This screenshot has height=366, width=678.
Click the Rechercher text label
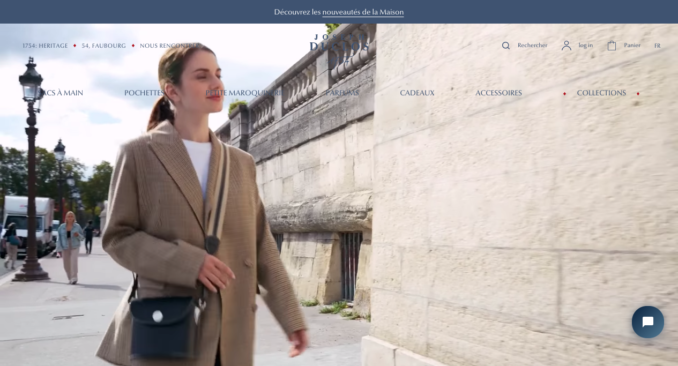point(532,45)
